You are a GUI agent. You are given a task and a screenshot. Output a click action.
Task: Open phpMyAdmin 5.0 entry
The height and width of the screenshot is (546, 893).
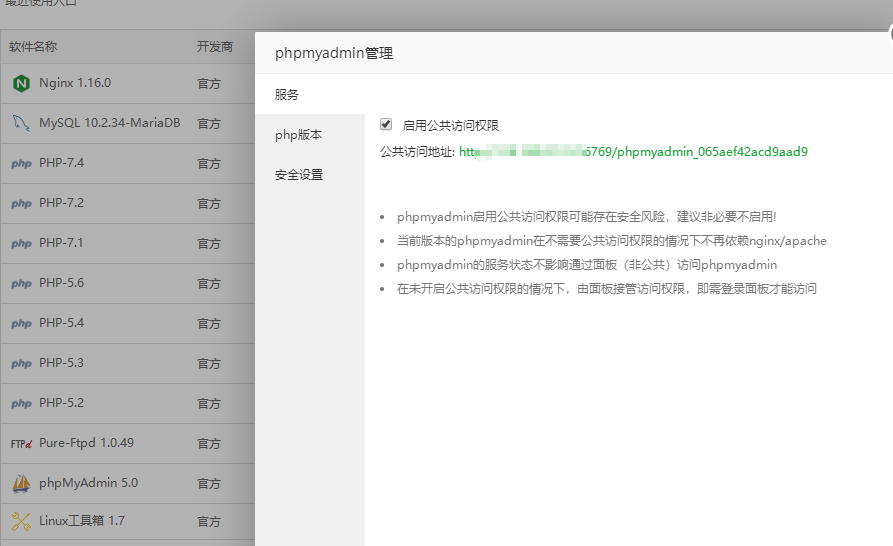[88, 483]
